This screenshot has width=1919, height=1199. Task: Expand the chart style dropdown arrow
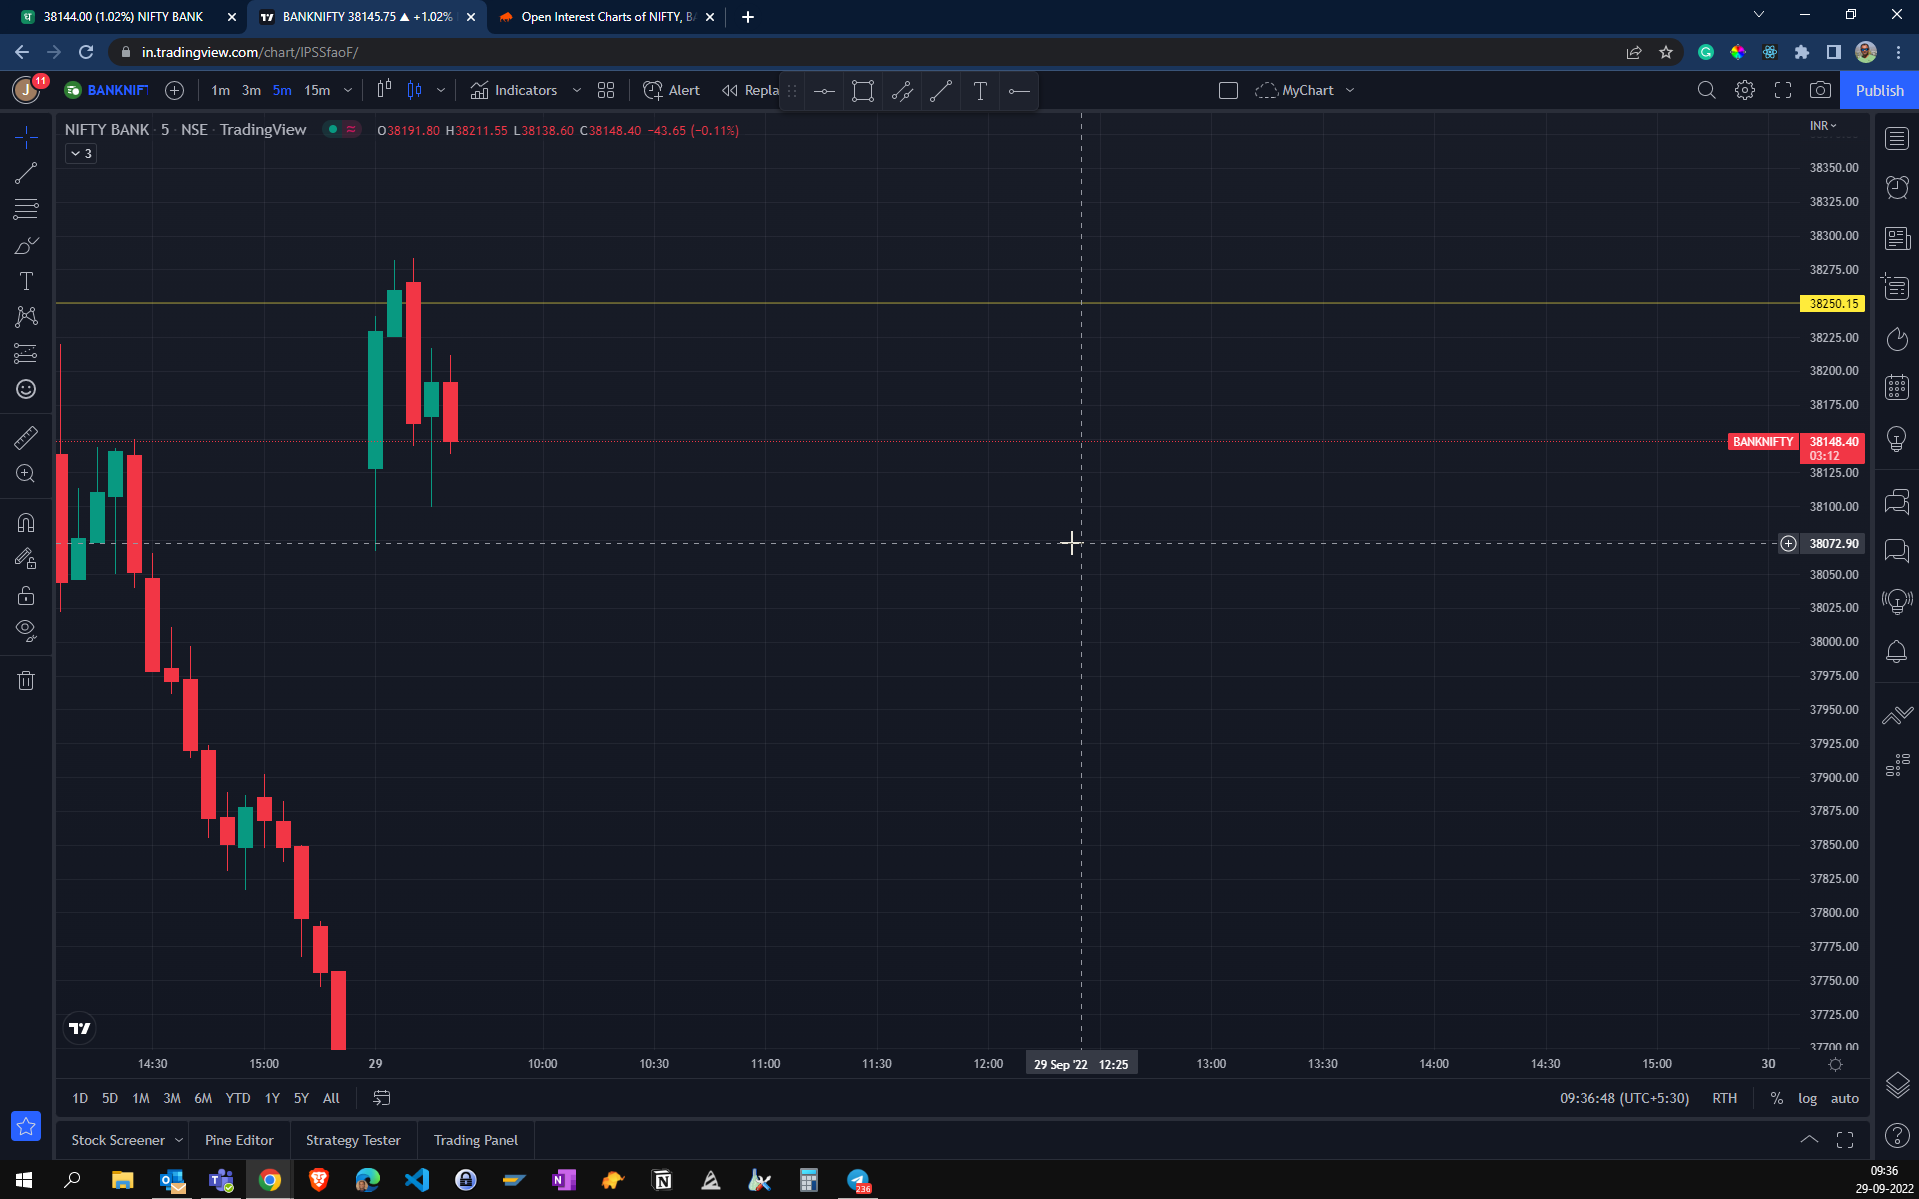[x=440, y=90]
